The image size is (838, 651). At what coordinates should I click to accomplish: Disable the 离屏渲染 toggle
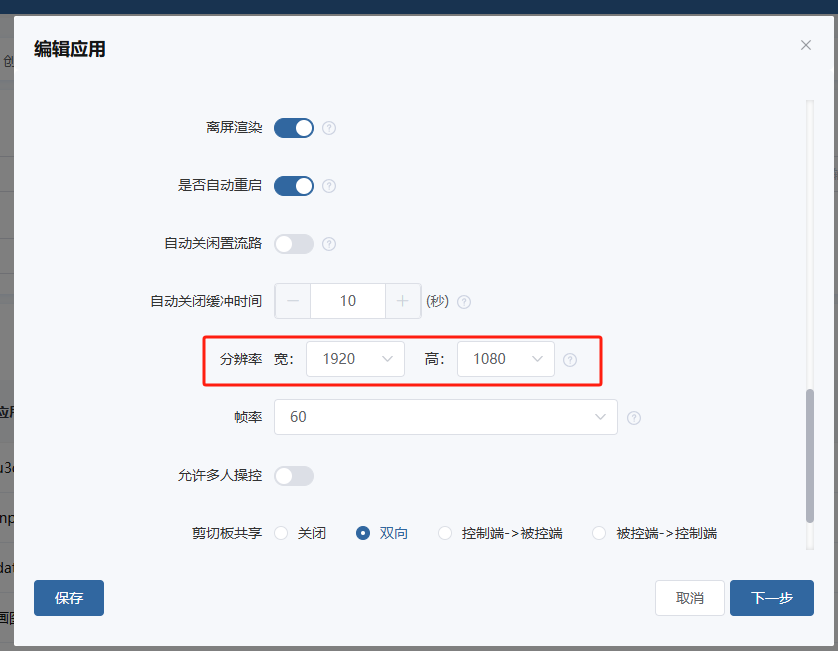pyautogui.click(x=293, y=128)
